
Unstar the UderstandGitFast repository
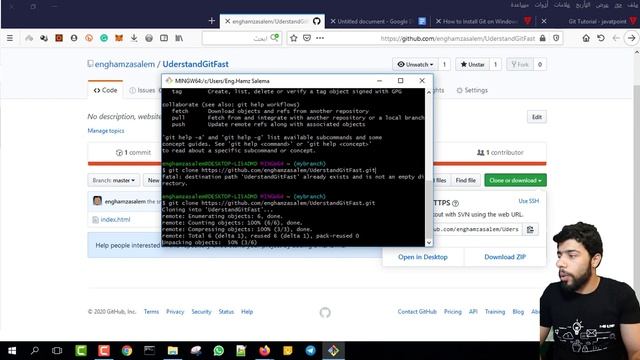pos(472,64)
